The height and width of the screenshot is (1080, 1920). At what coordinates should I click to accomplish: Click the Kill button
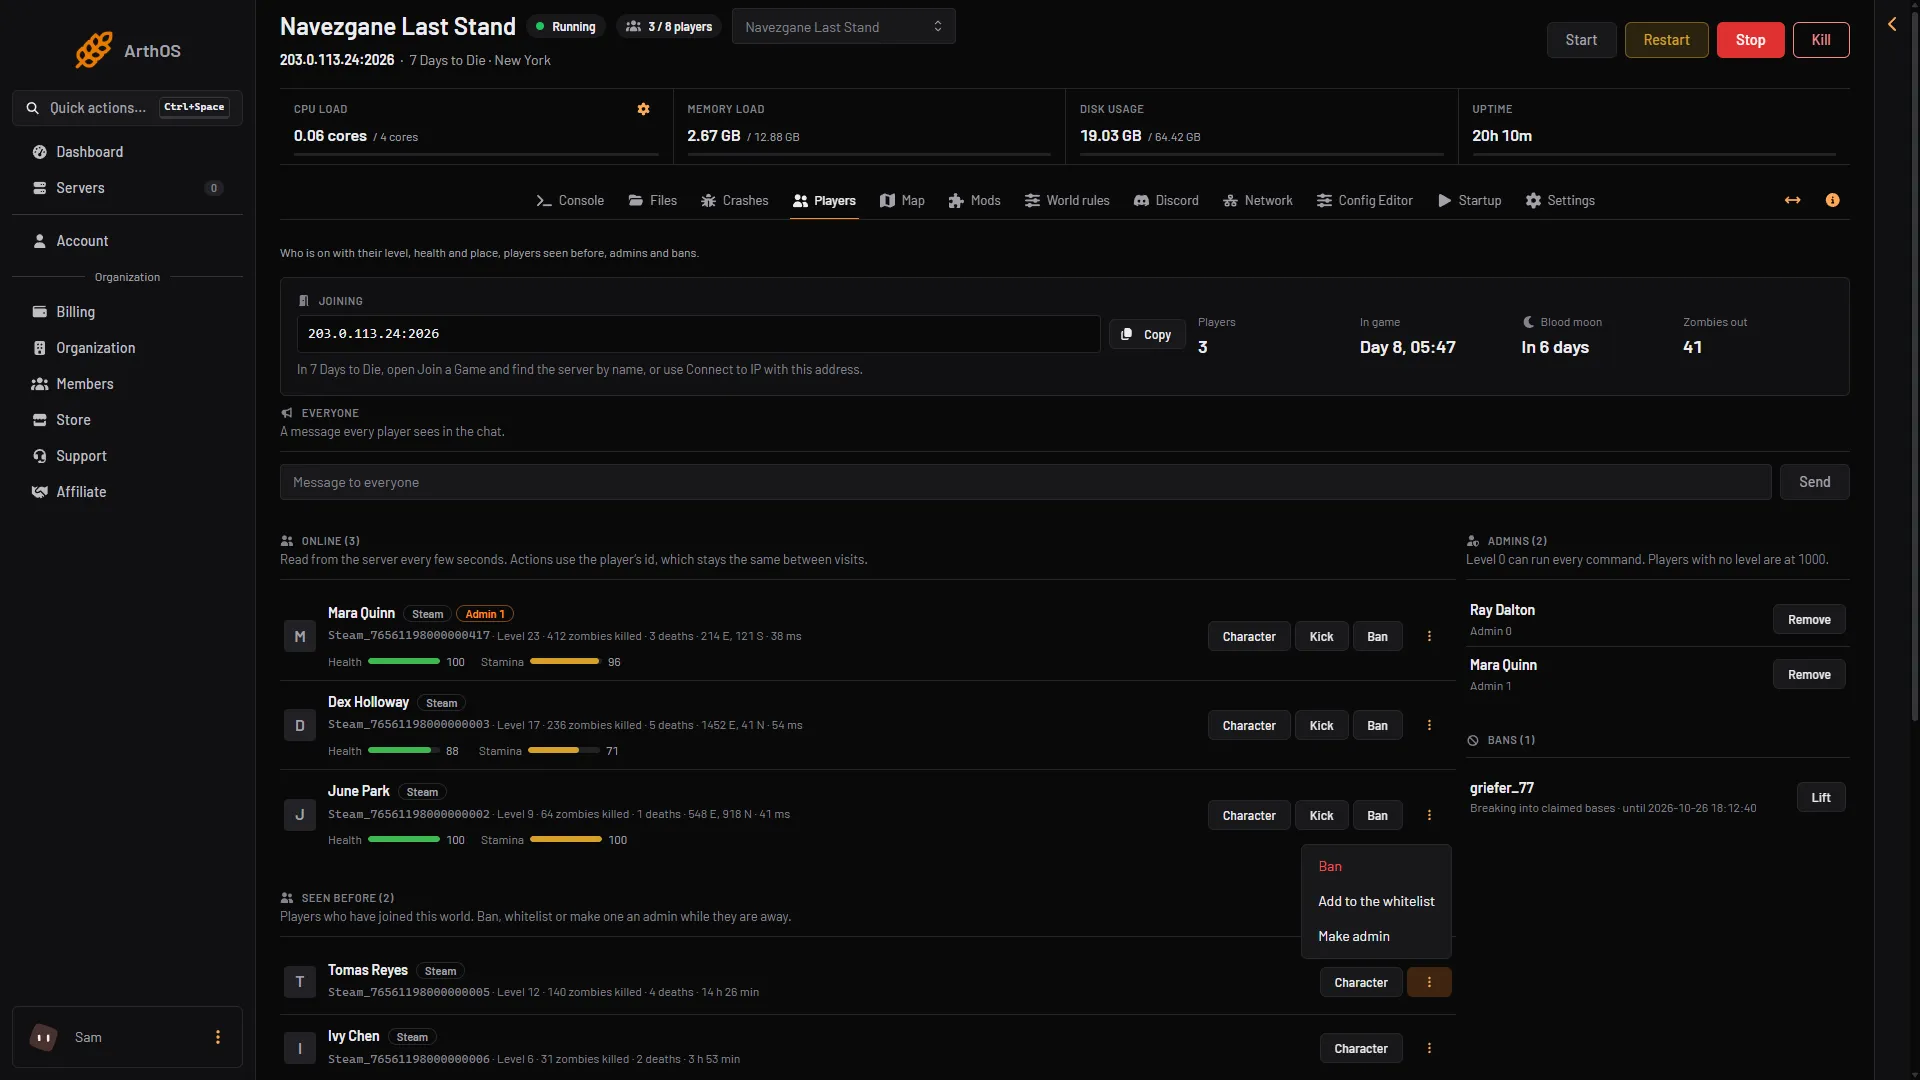coord(1821,40)
